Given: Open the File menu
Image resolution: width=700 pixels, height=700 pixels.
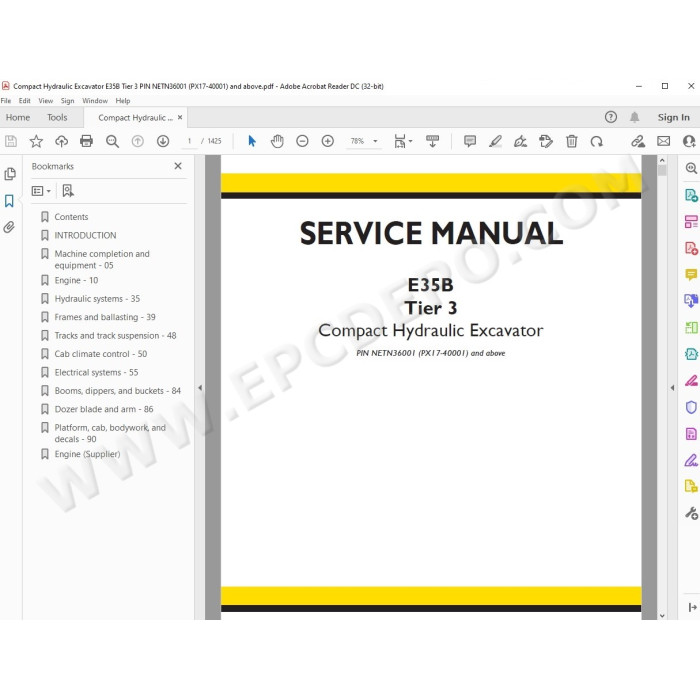Looking at the screenshot, I should (x=6, y=101).
